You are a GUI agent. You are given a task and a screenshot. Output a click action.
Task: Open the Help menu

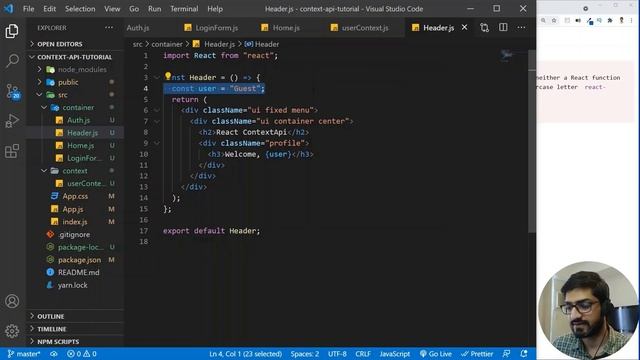coord(215,9)
